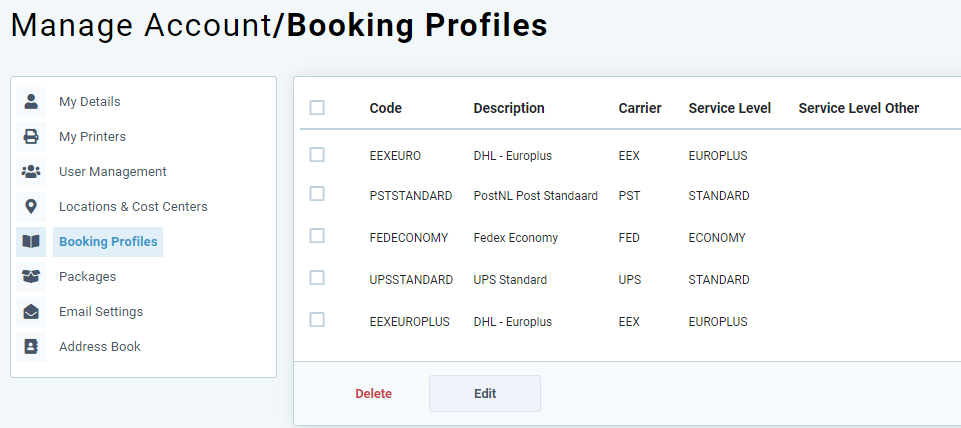Click the Address Book contact icon

pyautogui.click(x=31, y=346)
